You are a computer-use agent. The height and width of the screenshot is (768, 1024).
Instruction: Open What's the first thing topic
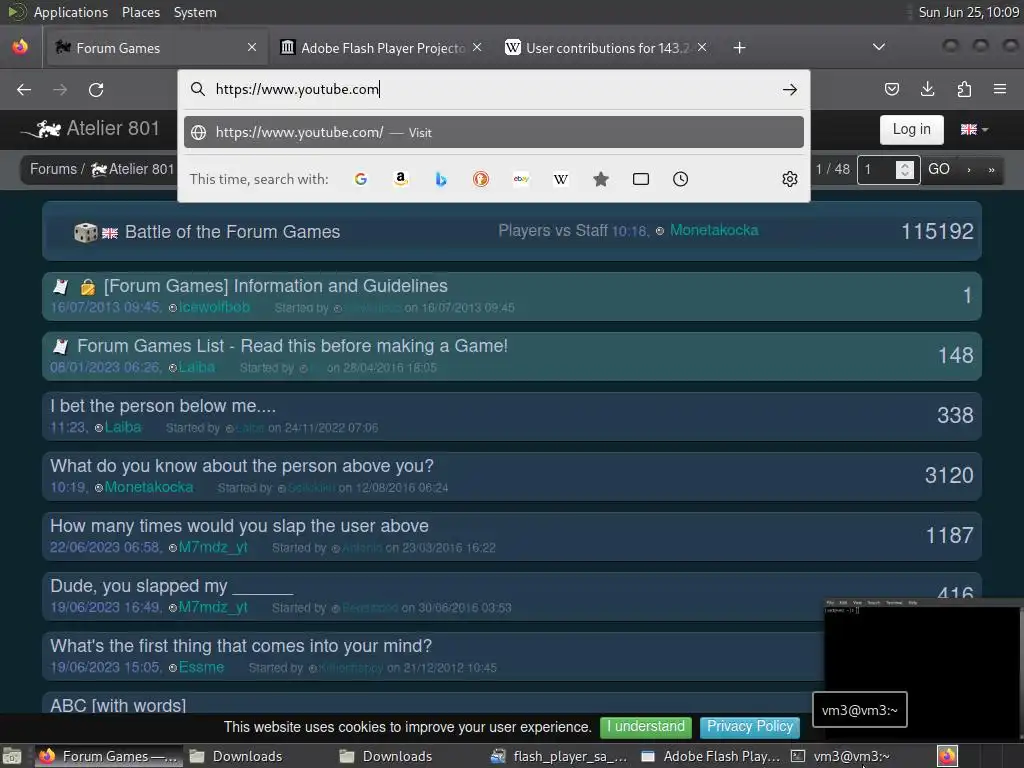(241, 647)
